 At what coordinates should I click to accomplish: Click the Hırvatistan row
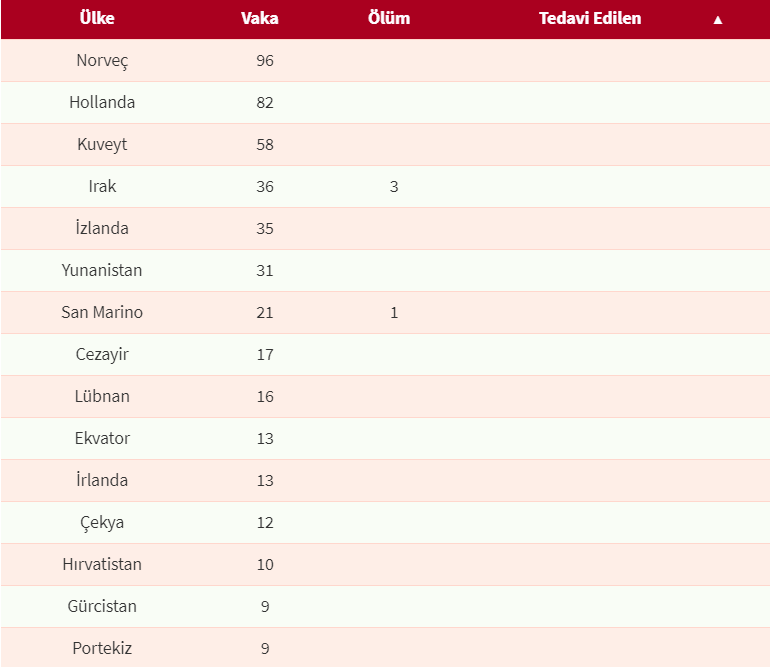point(102,565)
